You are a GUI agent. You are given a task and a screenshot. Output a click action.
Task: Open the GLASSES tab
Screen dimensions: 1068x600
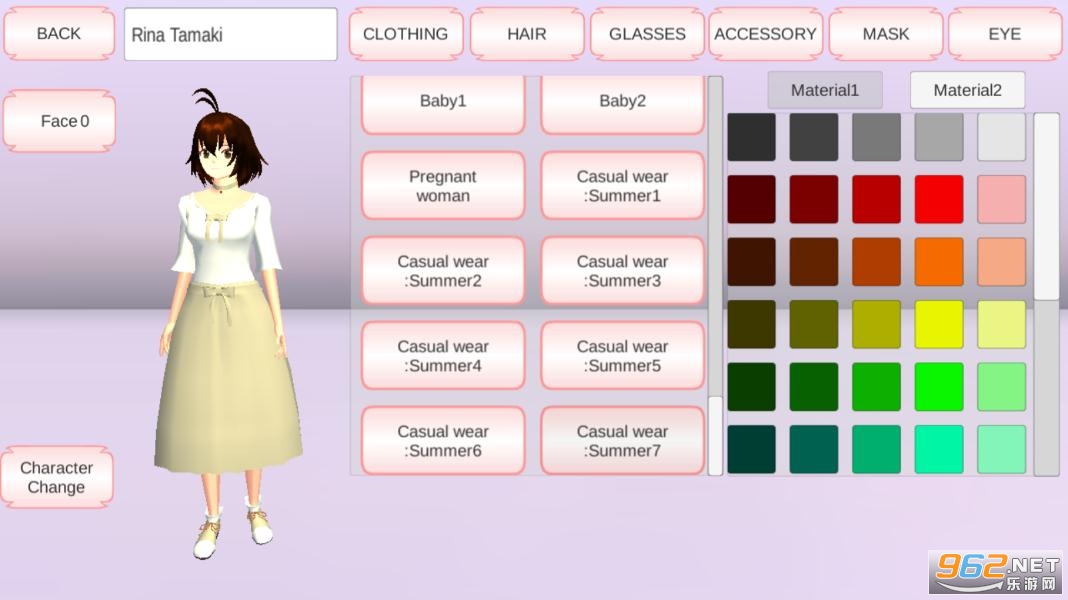[647, 34]
